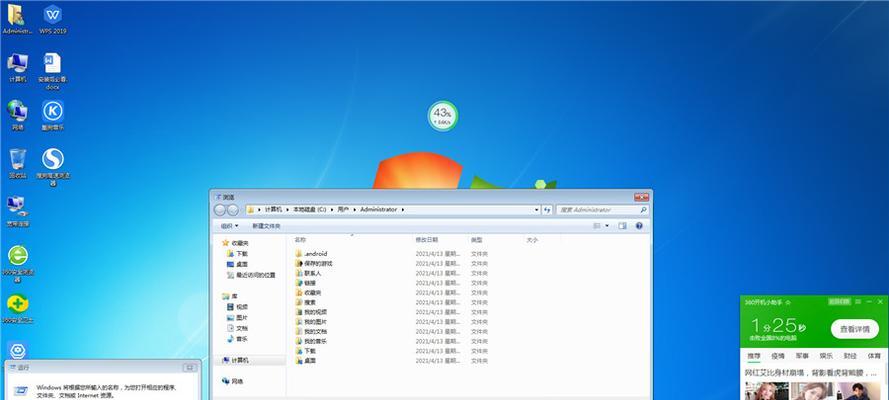Click the 计算机 breadcrumb in the address bar
This screenshot has width=889, height=400.
click(273, 210)
